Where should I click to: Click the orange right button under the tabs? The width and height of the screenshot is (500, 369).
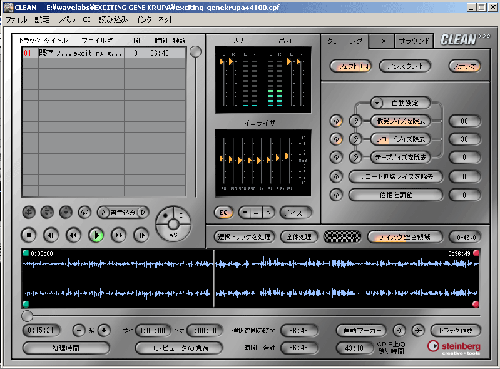[x=465, y=66]
